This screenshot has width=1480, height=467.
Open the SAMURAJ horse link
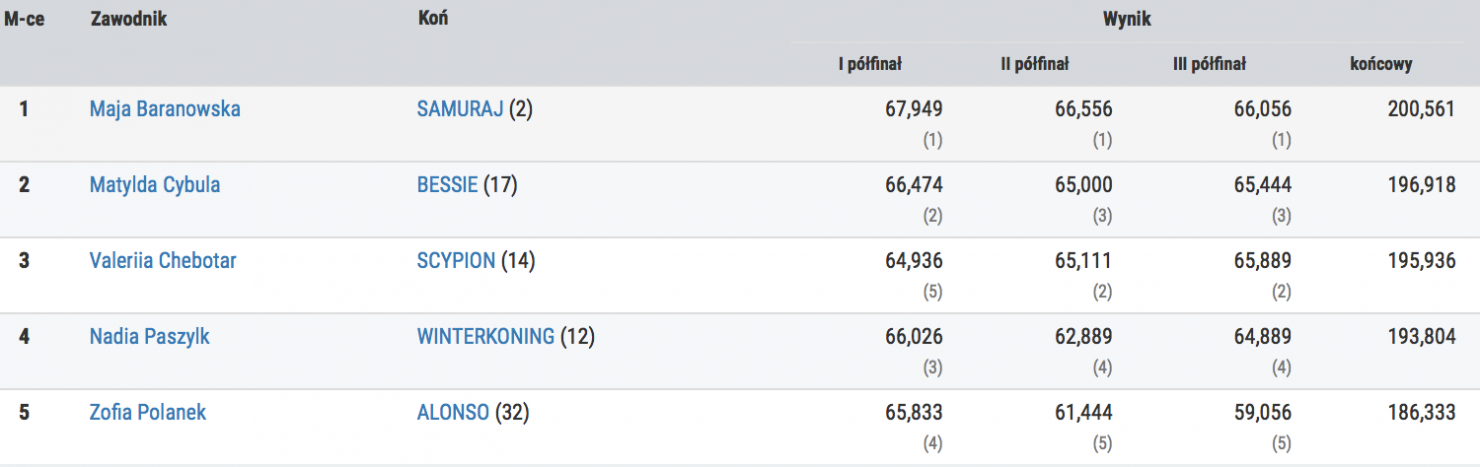coord(460,109)
